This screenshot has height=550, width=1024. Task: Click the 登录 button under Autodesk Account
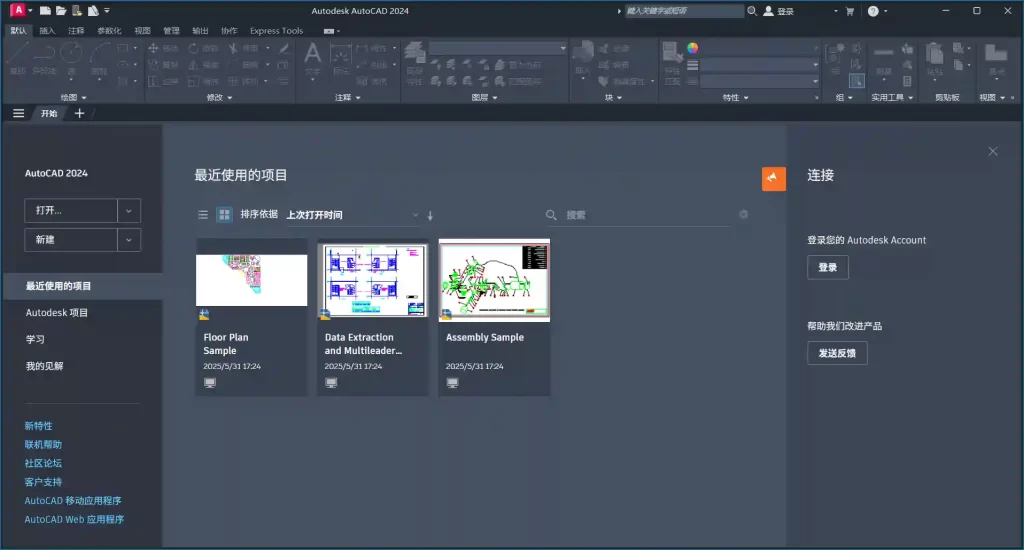coord(827,267)
